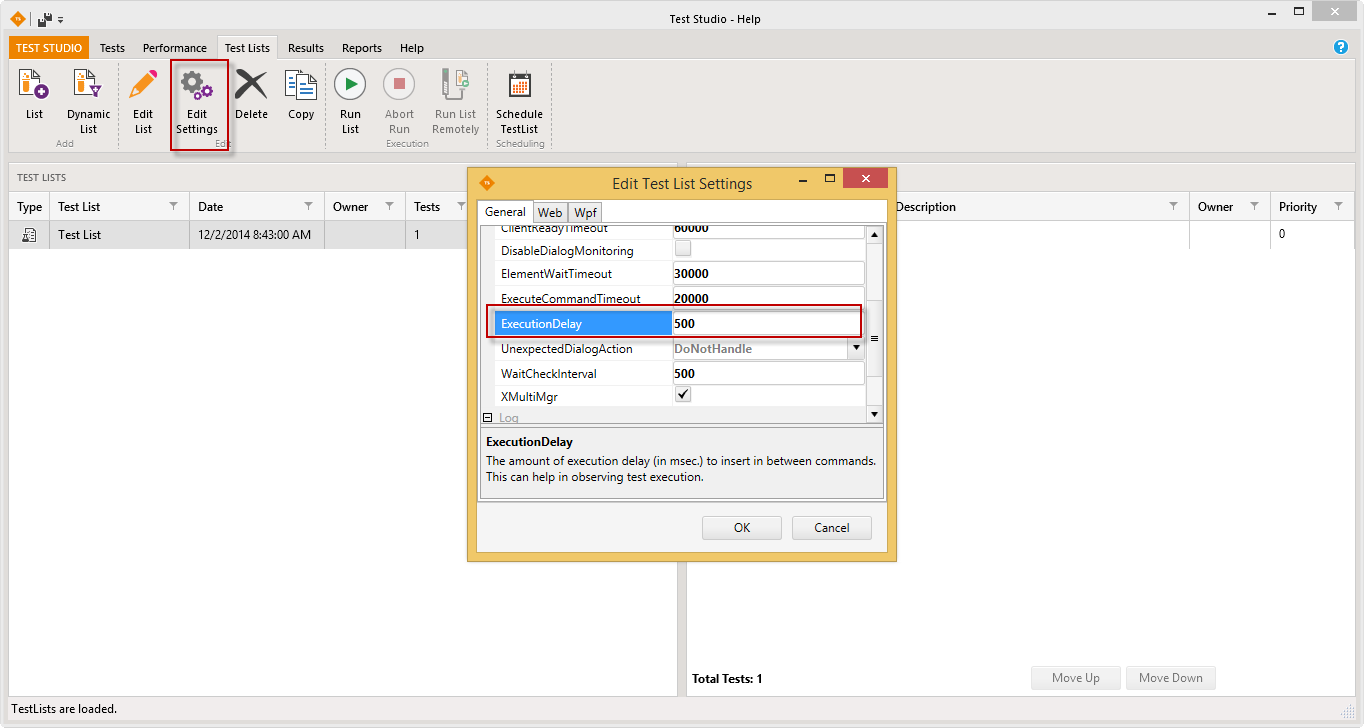
Task: Collapse the Log section
Action: click(488, 418)
